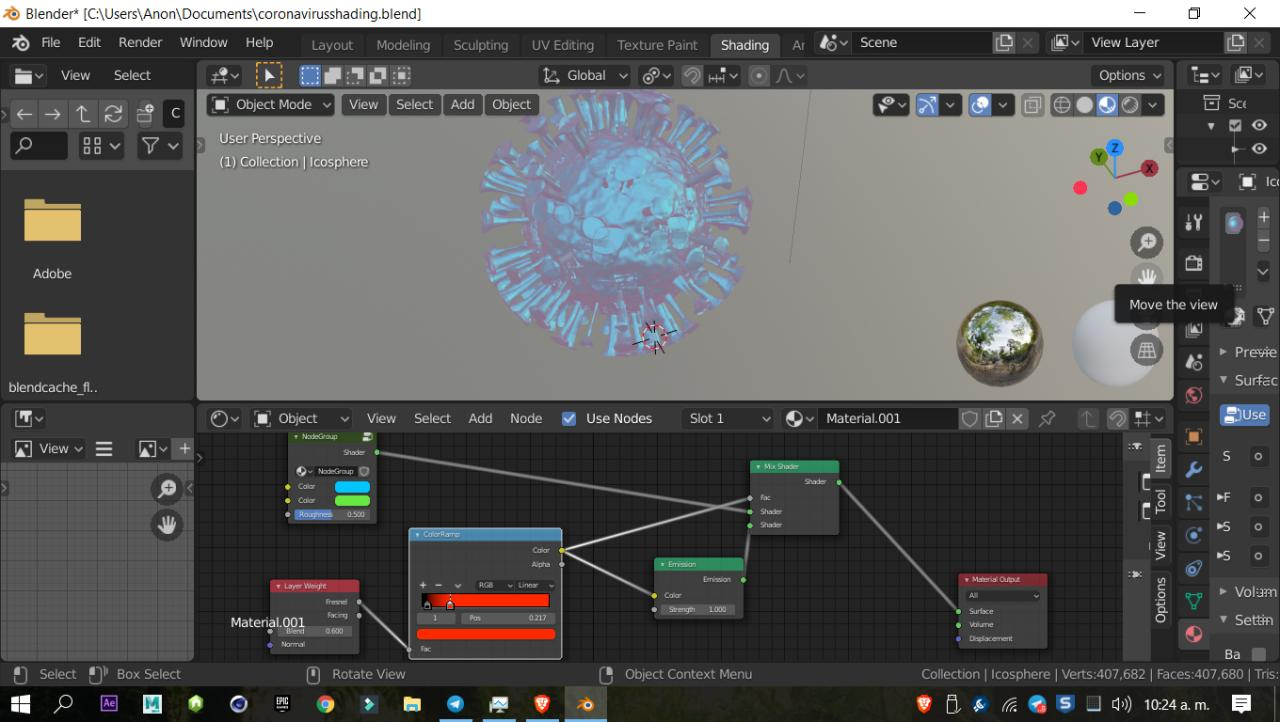Click the pan hand icon in image editor
This screenshot has width=1280, height=722.
click(x=167, y=524)
